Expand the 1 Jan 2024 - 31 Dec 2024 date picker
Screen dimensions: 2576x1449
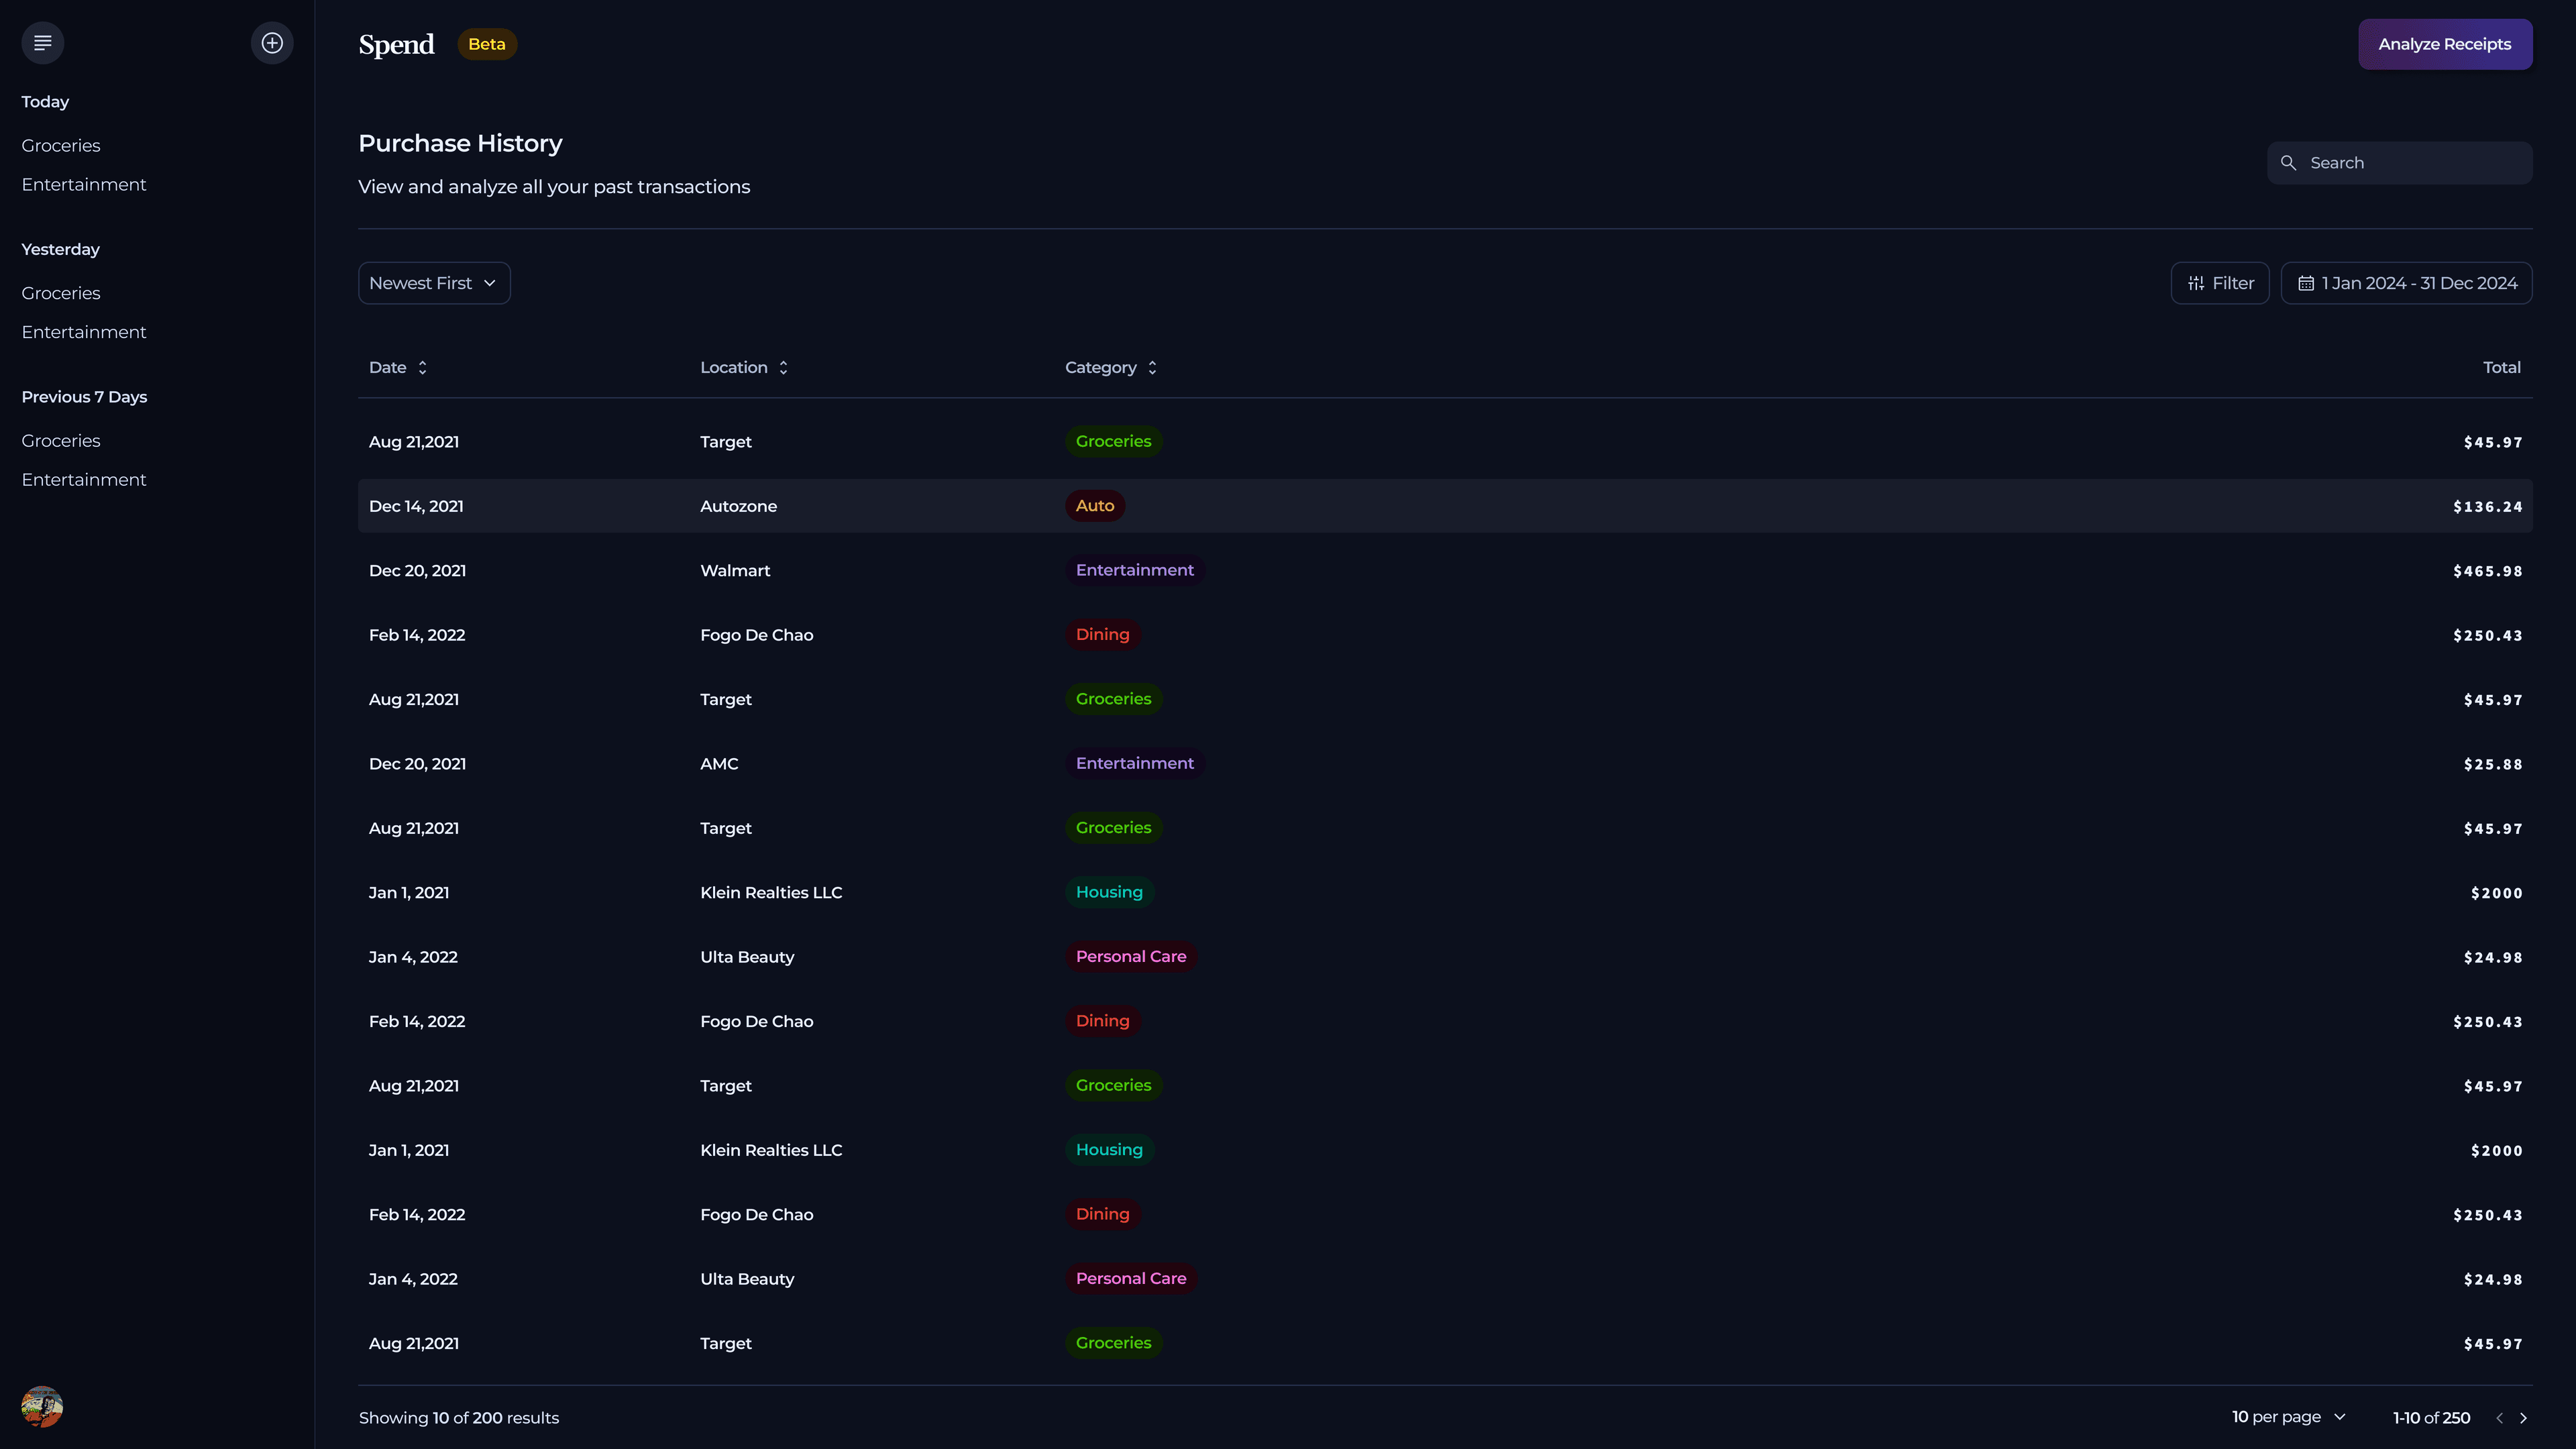(x=2407, y=283)
